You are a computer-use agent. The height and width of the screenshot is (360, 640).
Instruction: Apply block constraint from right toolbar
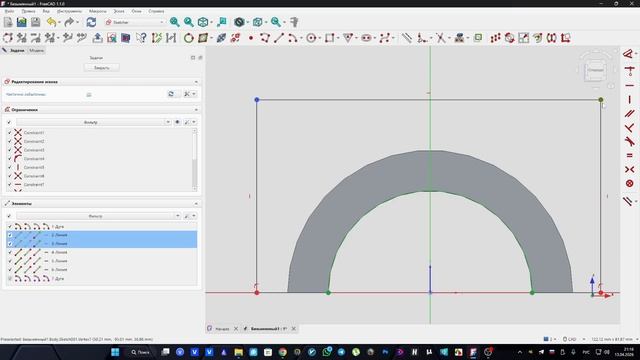(629, 183)
